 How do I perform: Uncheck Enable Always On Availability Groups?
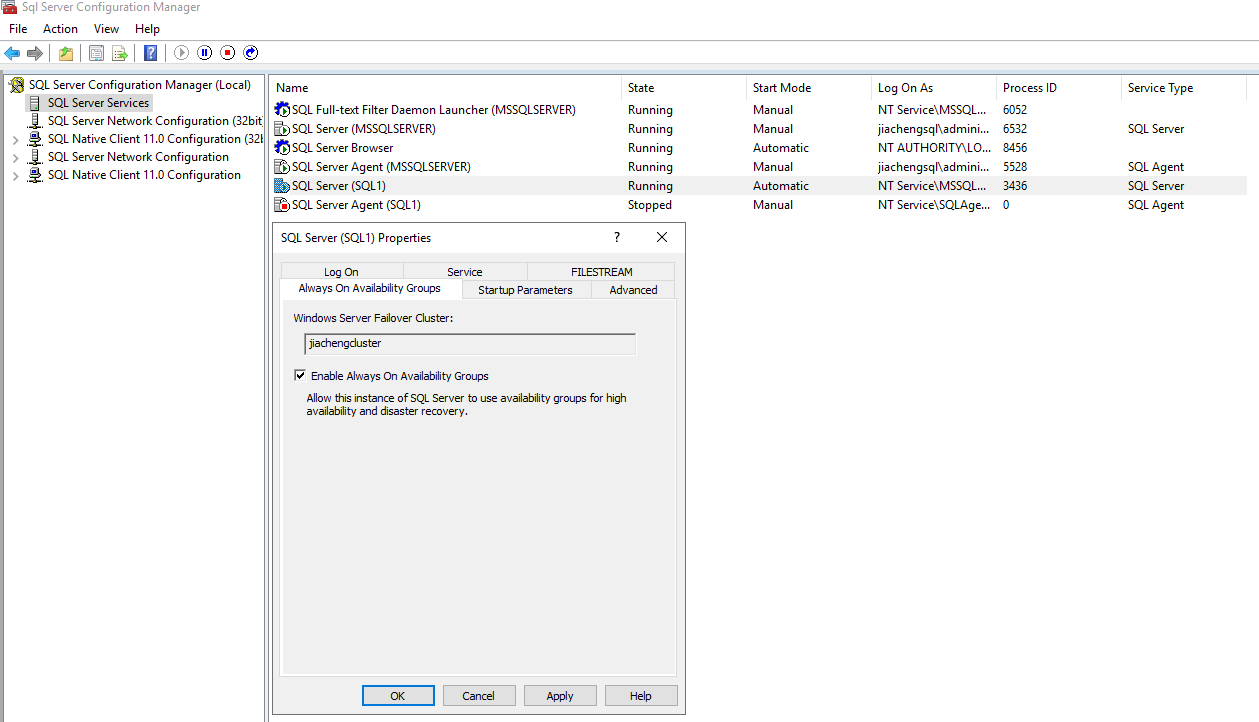300,376
